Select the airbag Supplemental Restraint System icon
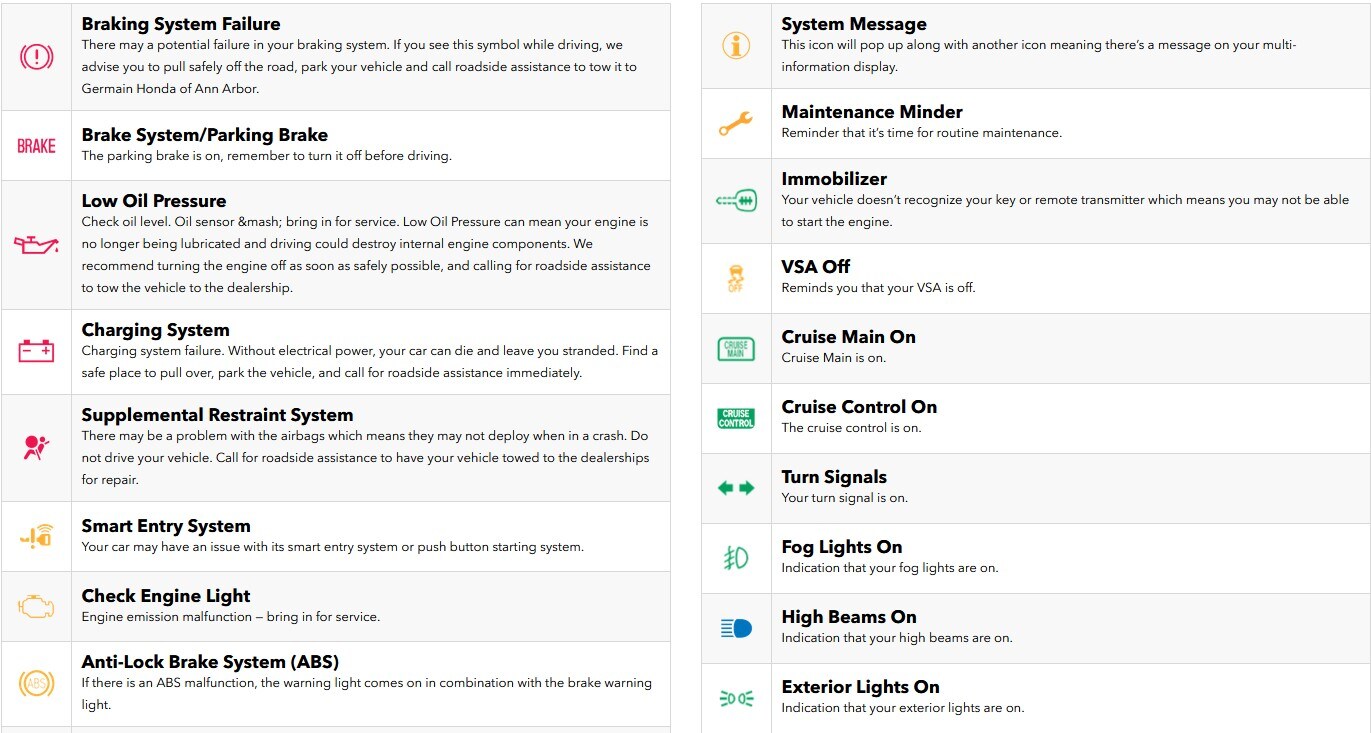 pyautogui.click(x=36, y=447)
